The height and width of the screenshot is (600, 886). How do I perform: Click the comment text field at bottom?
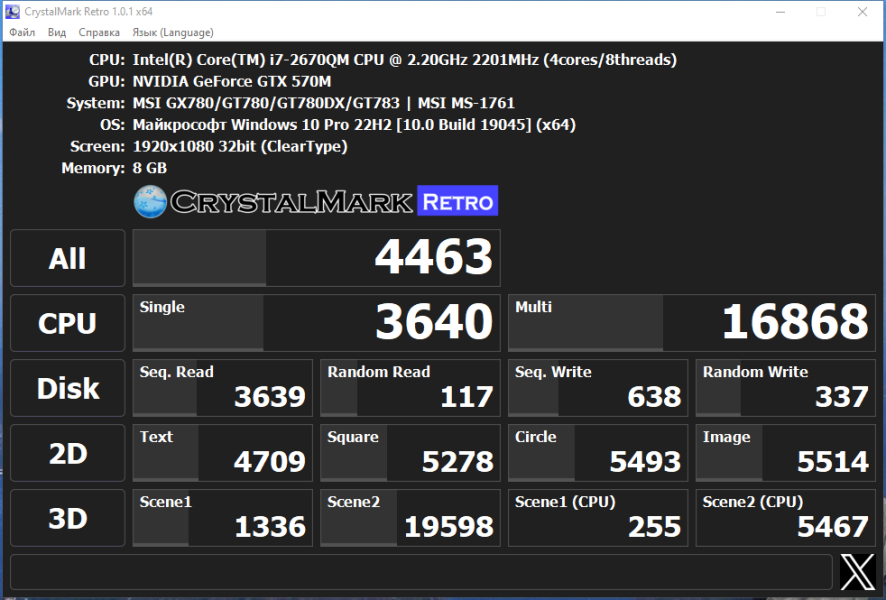[422, 572]
